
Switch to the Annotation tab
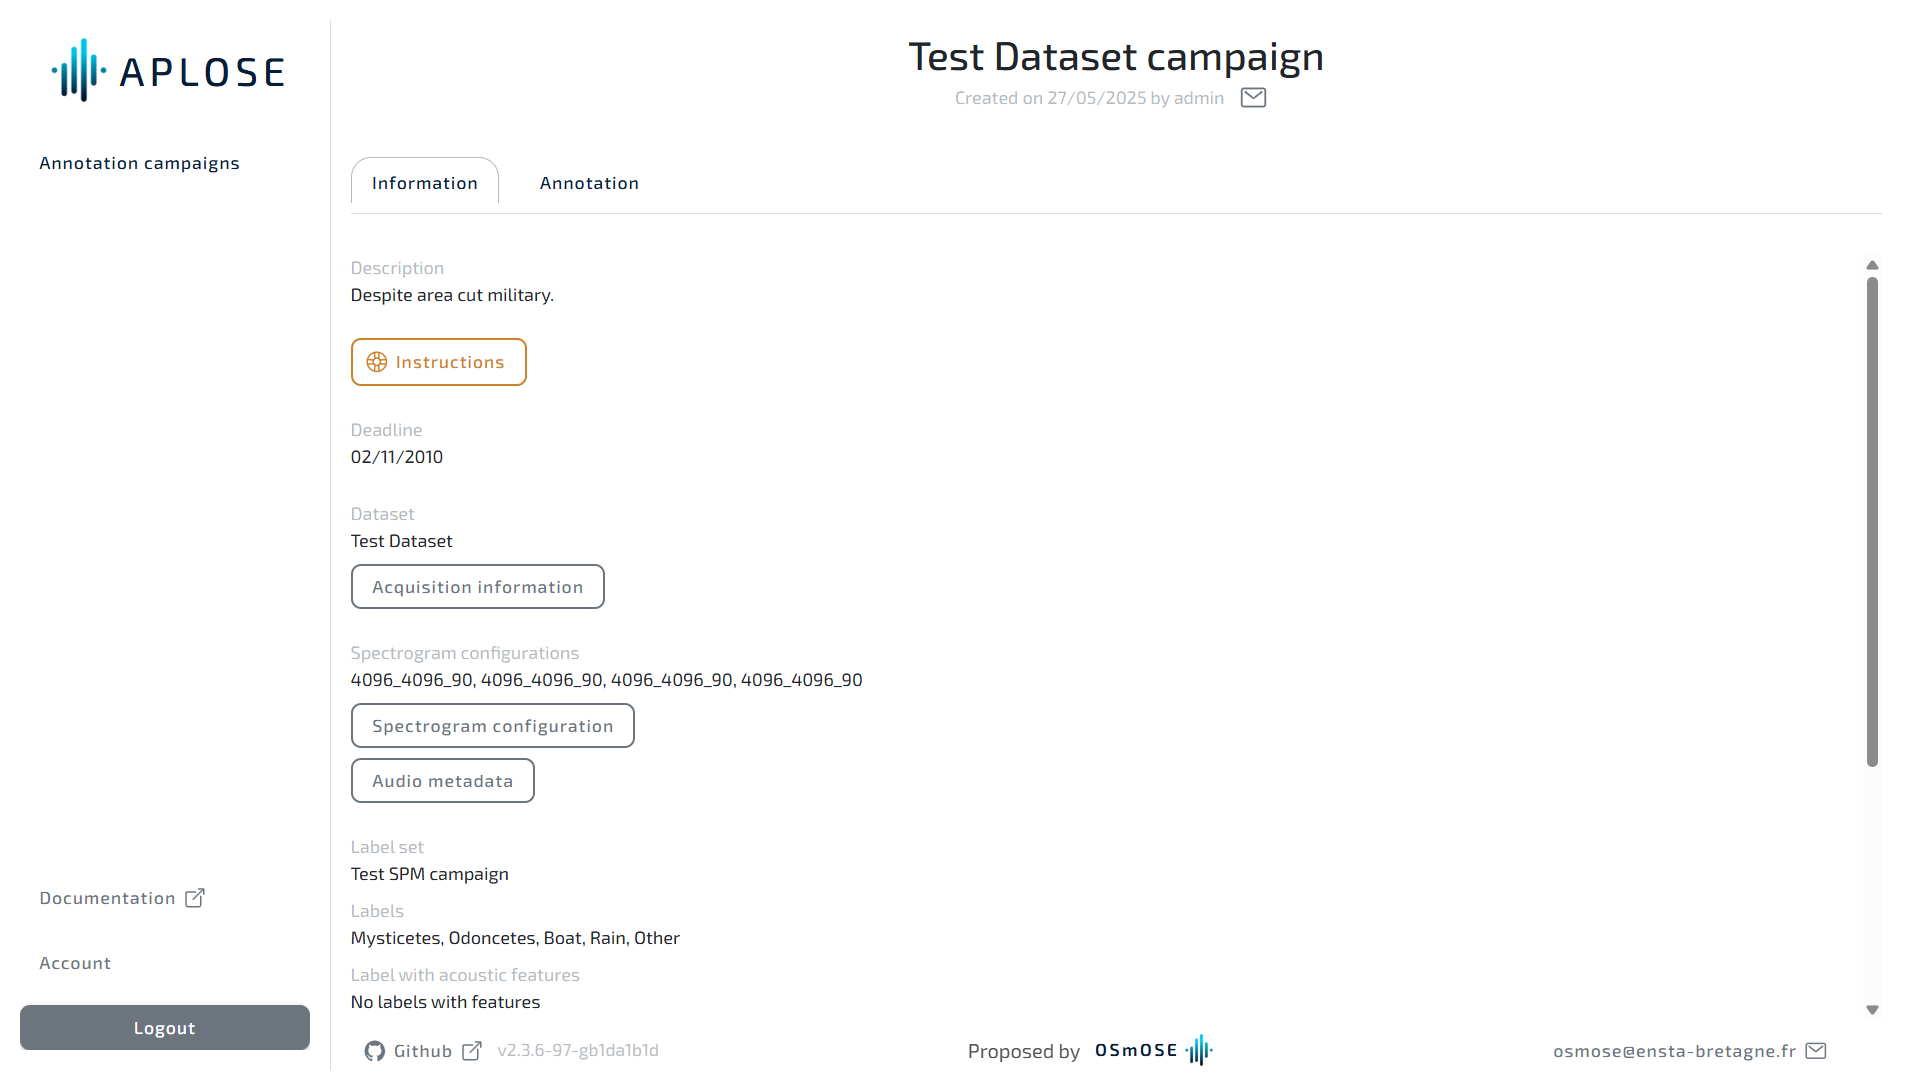tap(589, 183)
